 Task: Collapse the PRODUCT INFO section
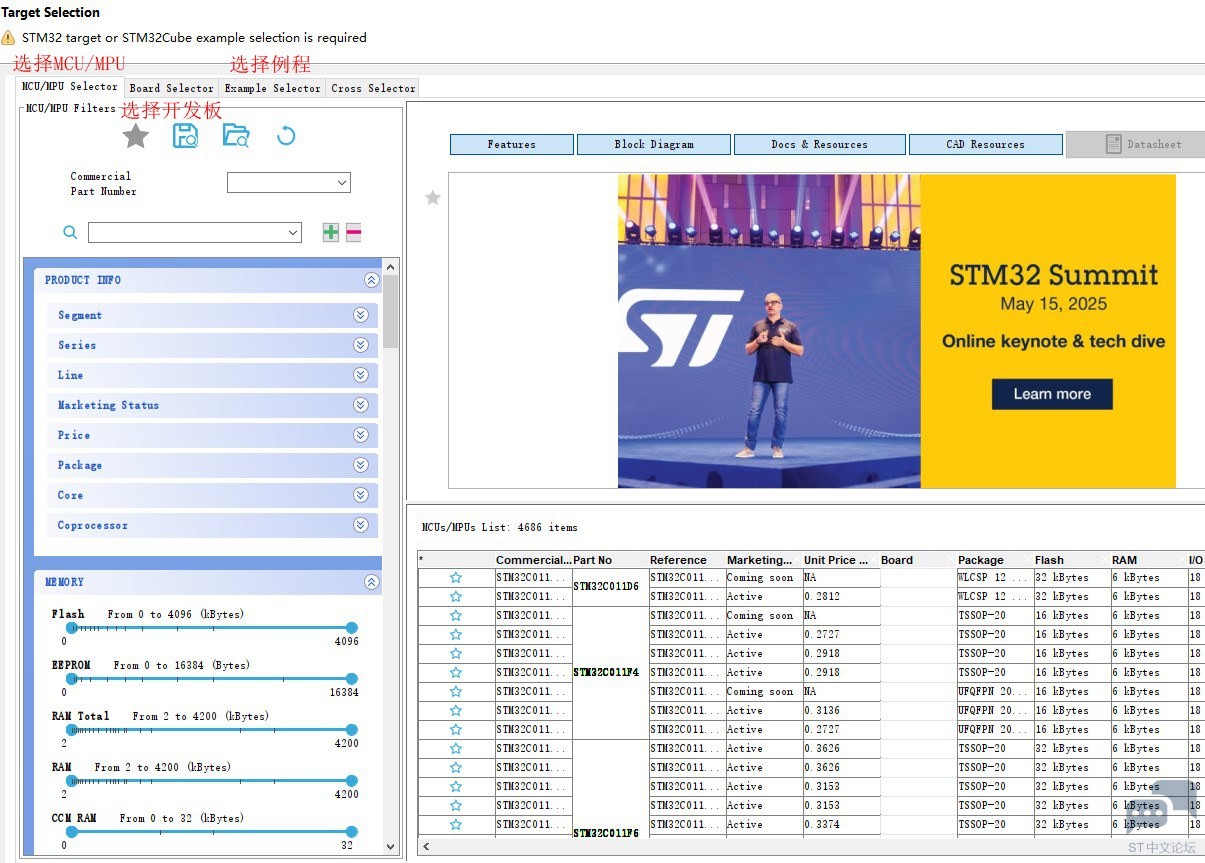tap(371, 281)
